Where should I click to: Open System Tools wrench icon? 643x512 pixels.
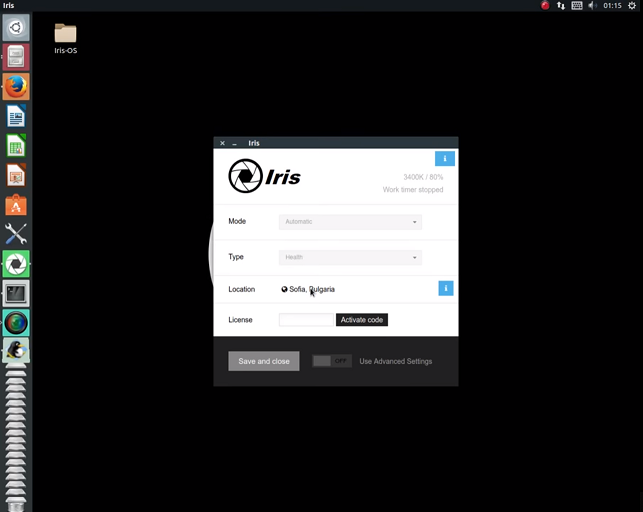[16, 234]
